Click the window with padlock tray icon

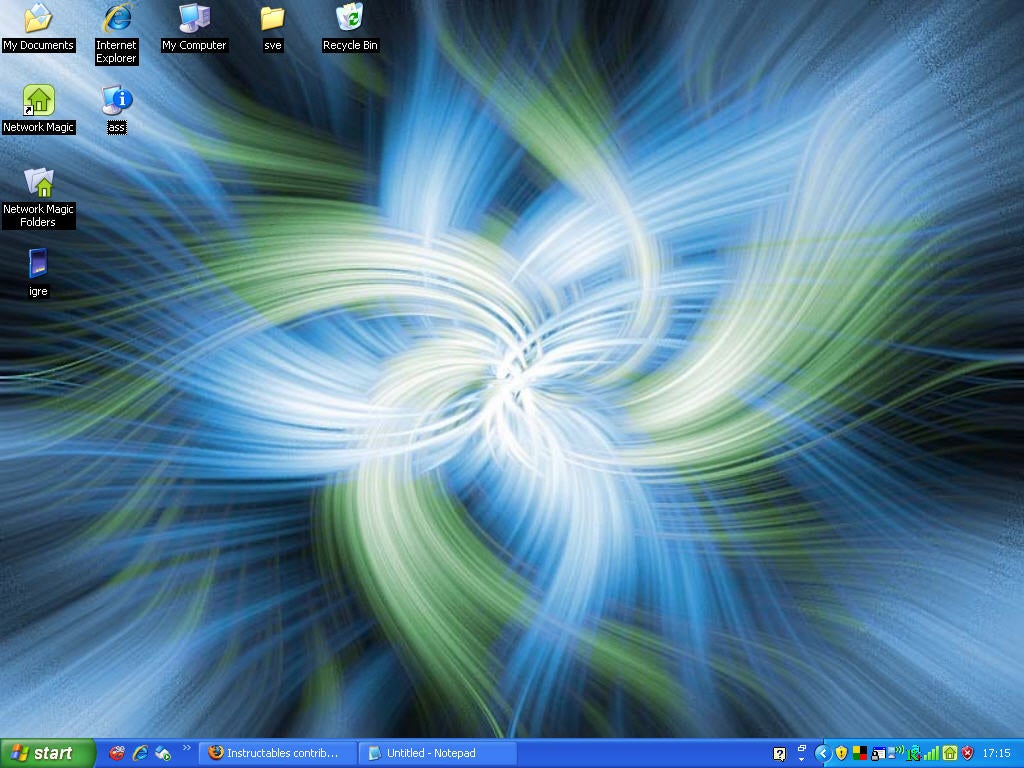[878, 754]
